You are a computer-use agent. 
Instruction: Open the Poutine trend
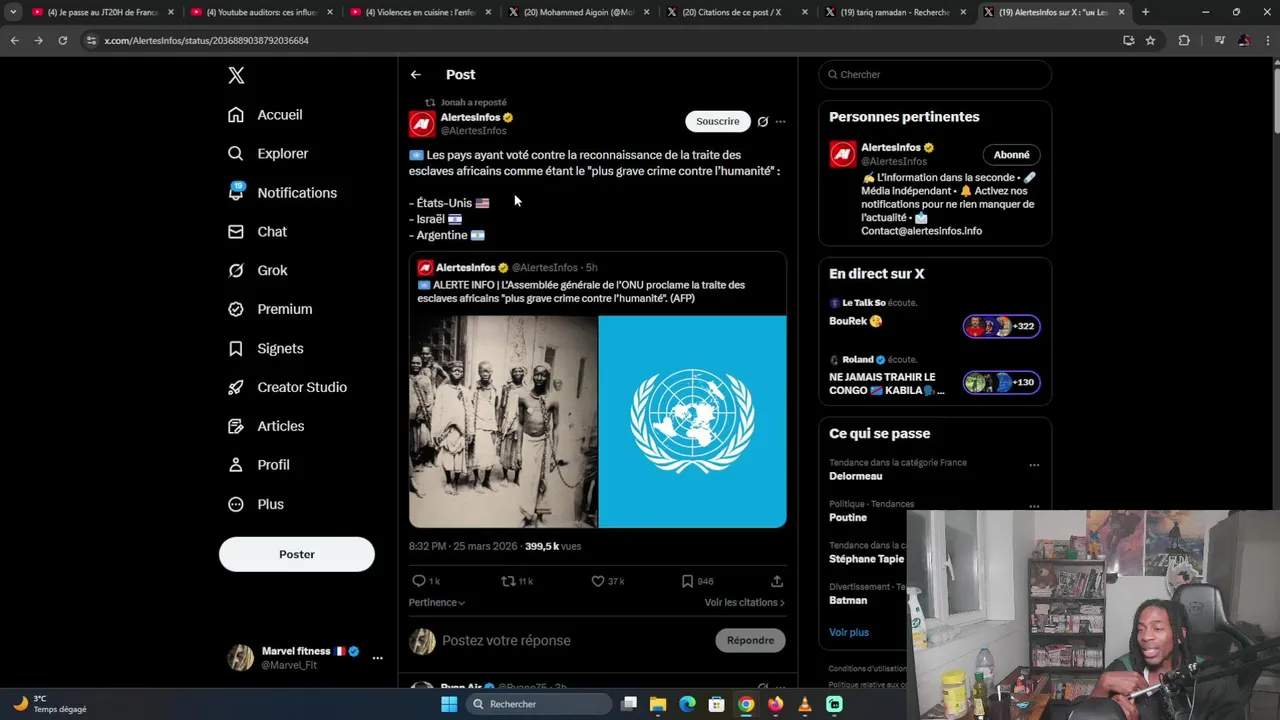[x=848, y=518]
